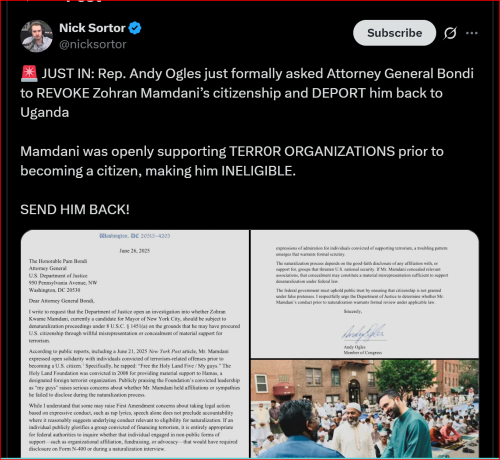The image size is (500, 460).
Task: Open the Grok explain icon
Action: tap(450, 33)
